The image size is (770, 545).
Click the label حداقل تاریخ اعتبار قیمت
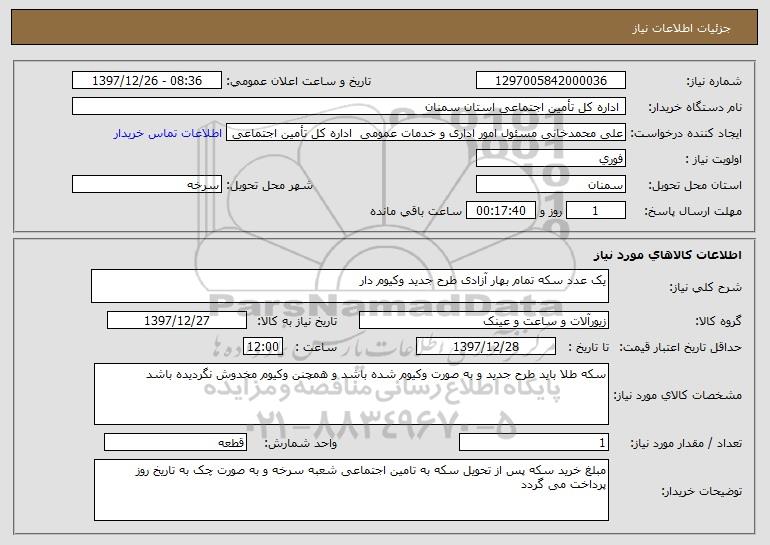[x=681, y=348]
